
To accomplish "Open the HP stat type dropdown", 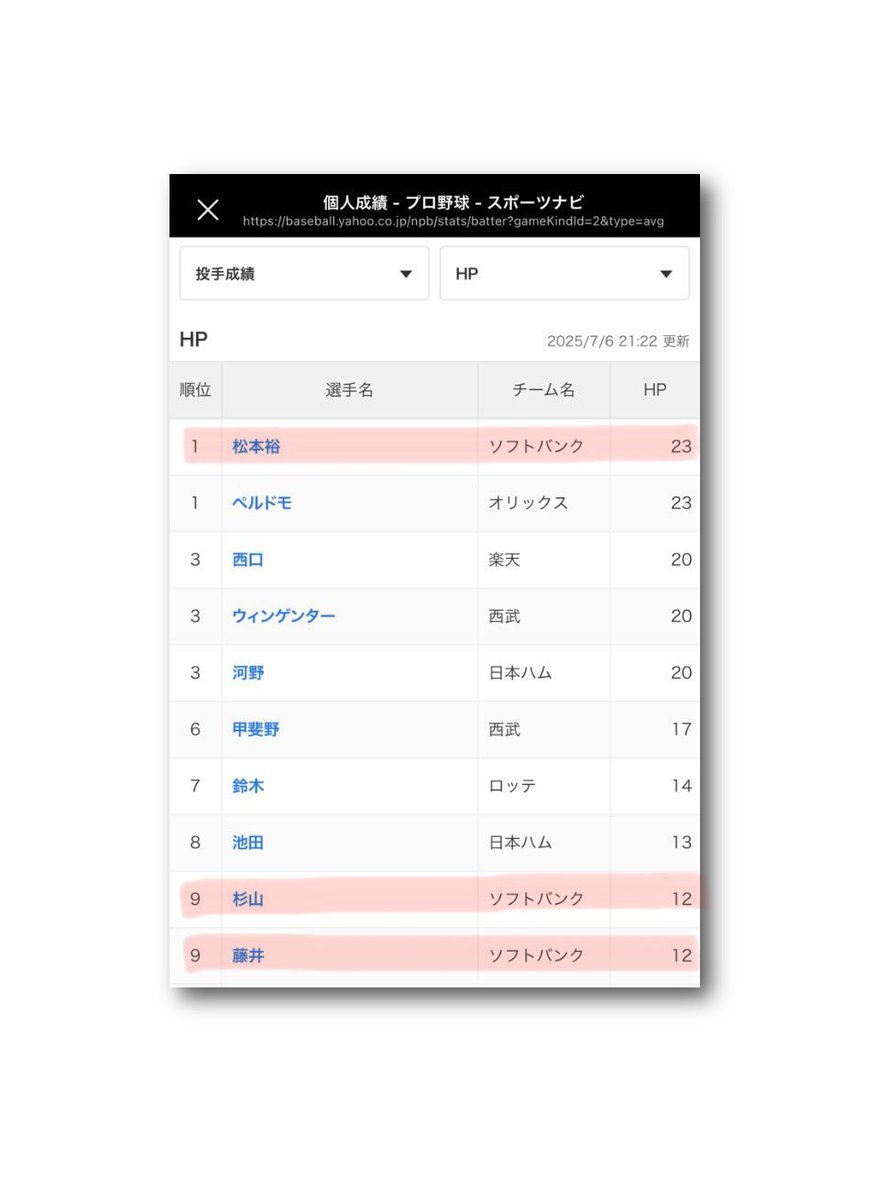I will point(564,273).
